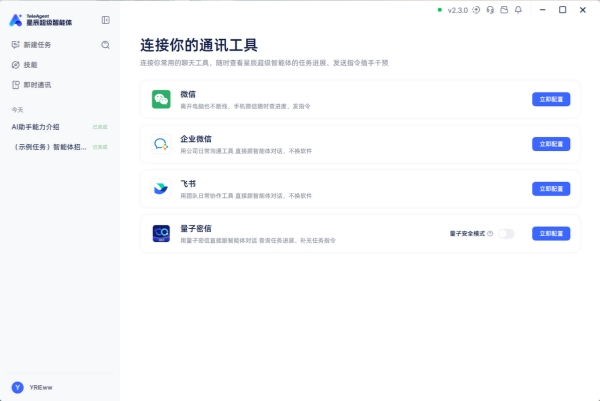Click the 已完成 status beside AI助手能力介绍

tap(100, 127)
